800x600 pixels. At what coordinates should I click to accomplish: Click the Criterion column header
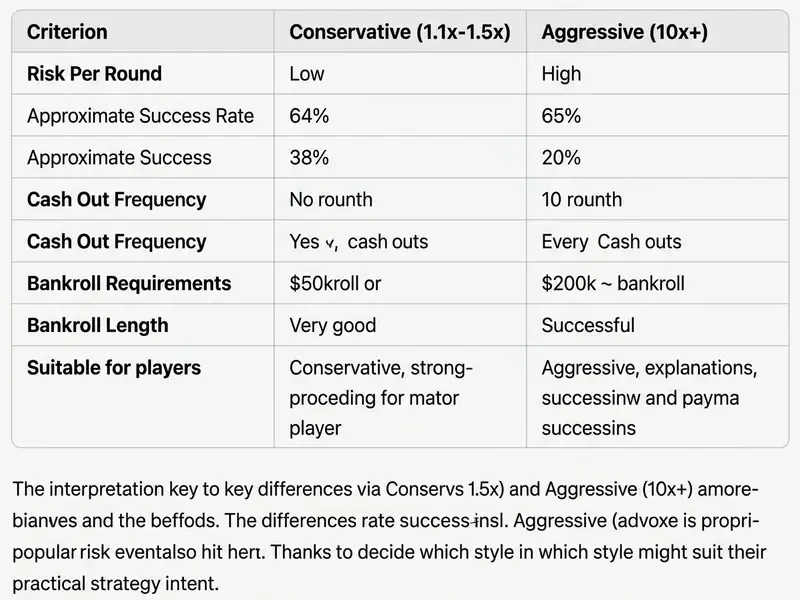coord(67,32)
